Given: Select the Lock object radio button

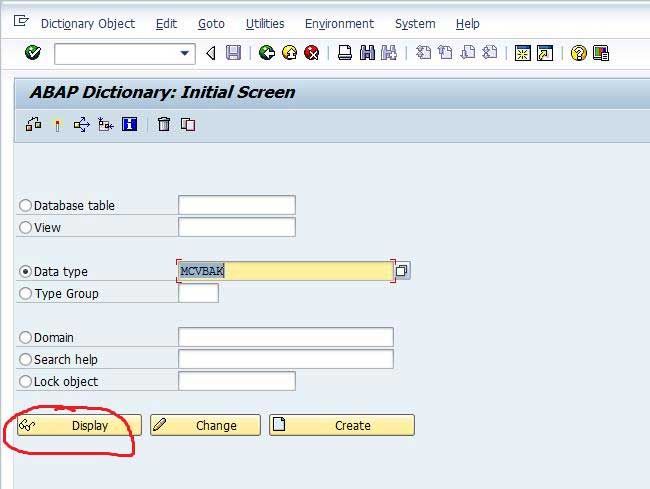Looking at the screenshot, I should 25,381.
